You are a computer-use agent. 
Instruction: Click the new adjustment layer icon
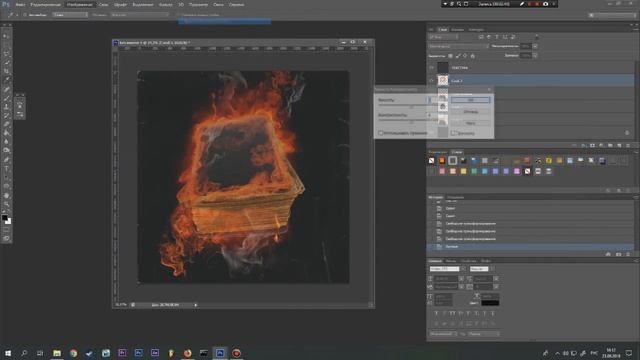[x=601, y=145]
